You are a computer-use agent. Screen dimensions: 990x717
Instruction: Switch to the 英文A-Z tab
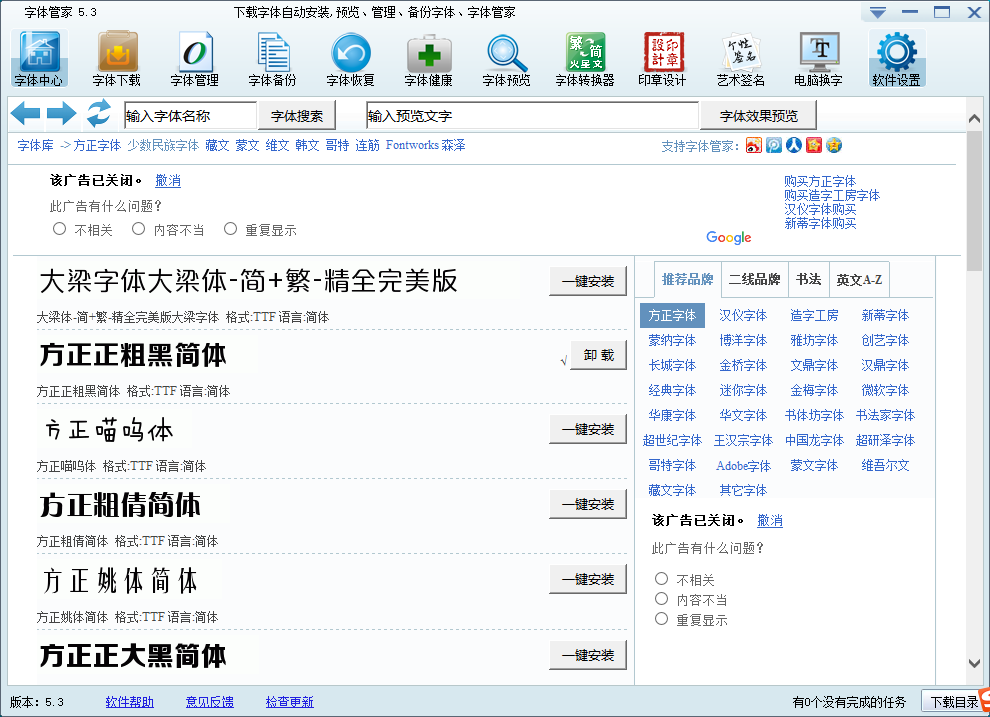click(x=859, y=280)
